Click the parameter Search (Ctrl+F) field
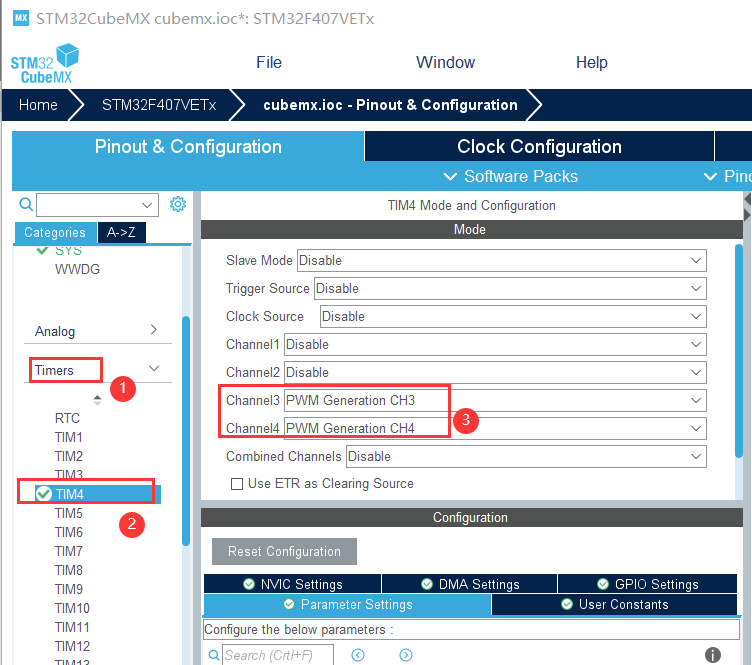The height and width of the screenshot is (665, 752). 278,655
